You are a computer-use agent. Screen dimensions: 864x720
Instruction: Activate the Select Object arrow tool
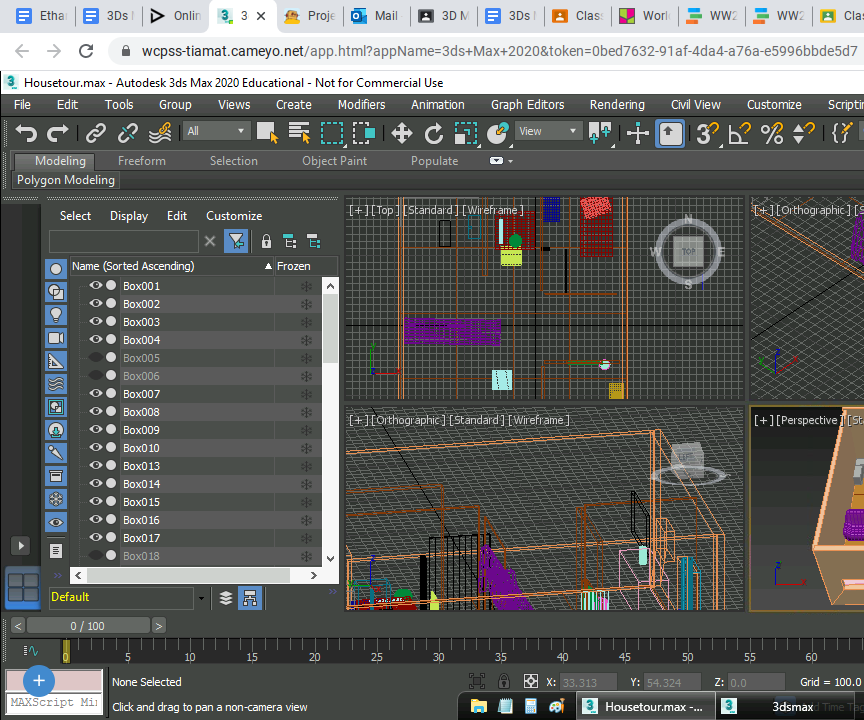point(266,132)
